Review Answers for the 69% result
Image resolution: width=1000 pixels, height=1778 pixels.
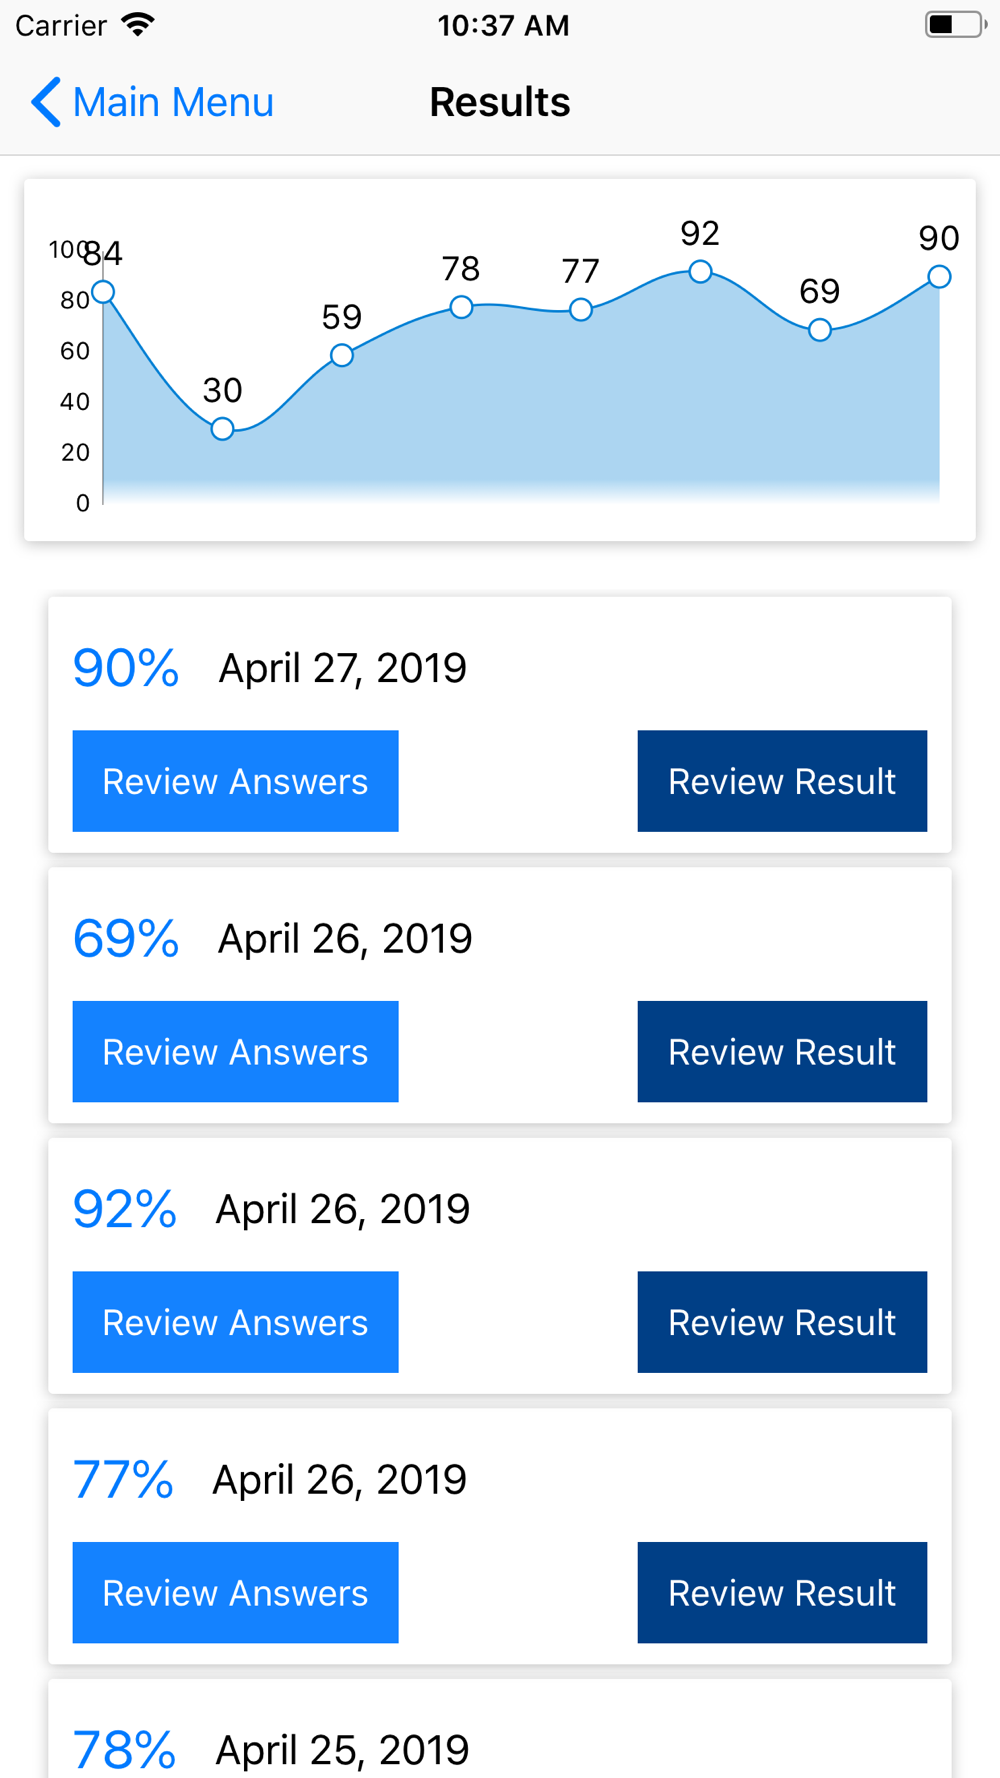click(x=236, y=1052)
